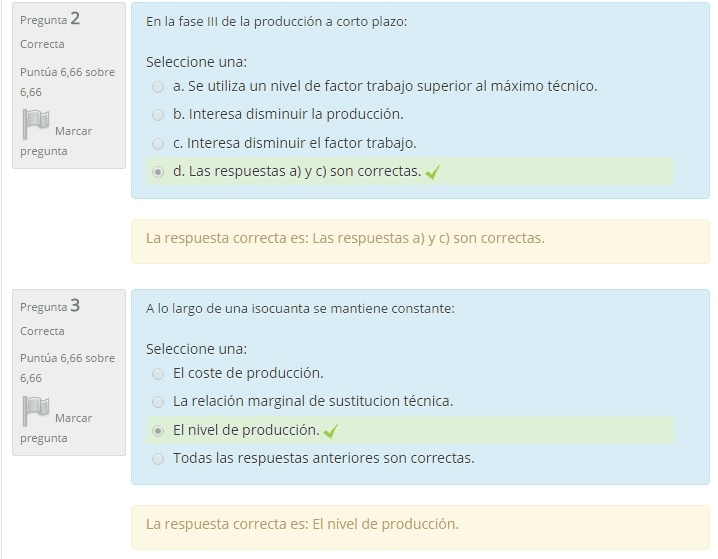Image resolution: width=718 pixels, height=559 pixels.
Task: Select option d Las respuestas a) y c)
Action: 158,172
